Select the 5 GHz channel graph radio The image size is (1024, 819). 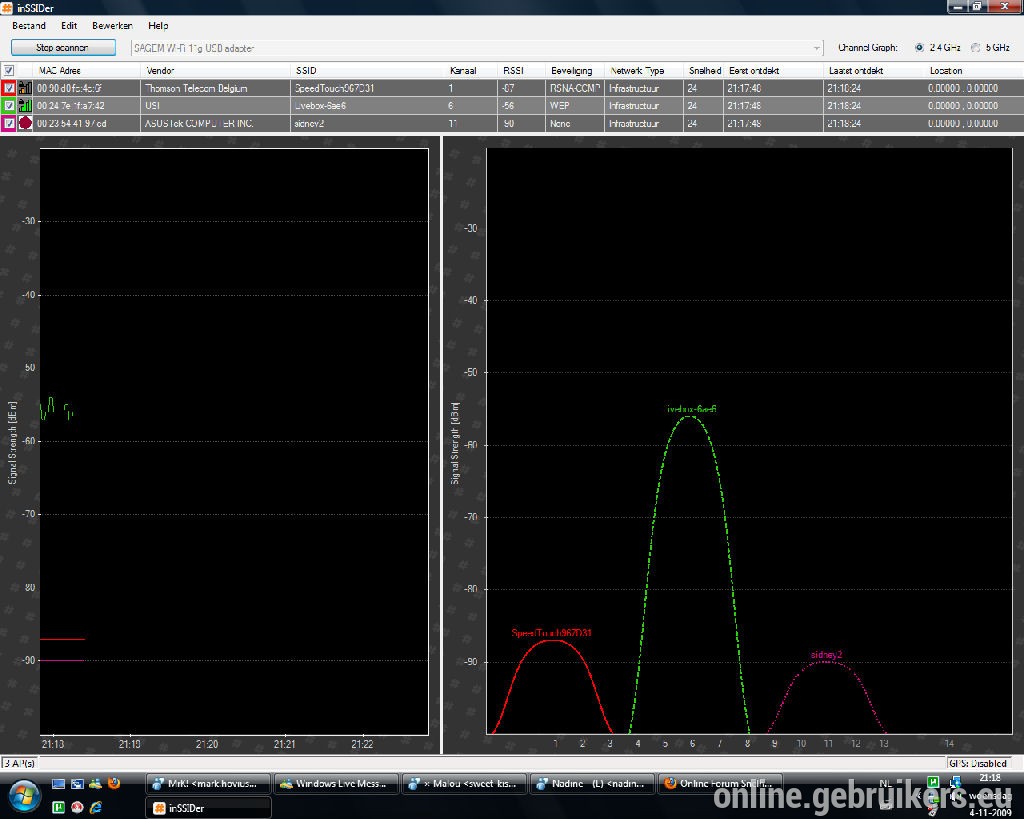976,48
